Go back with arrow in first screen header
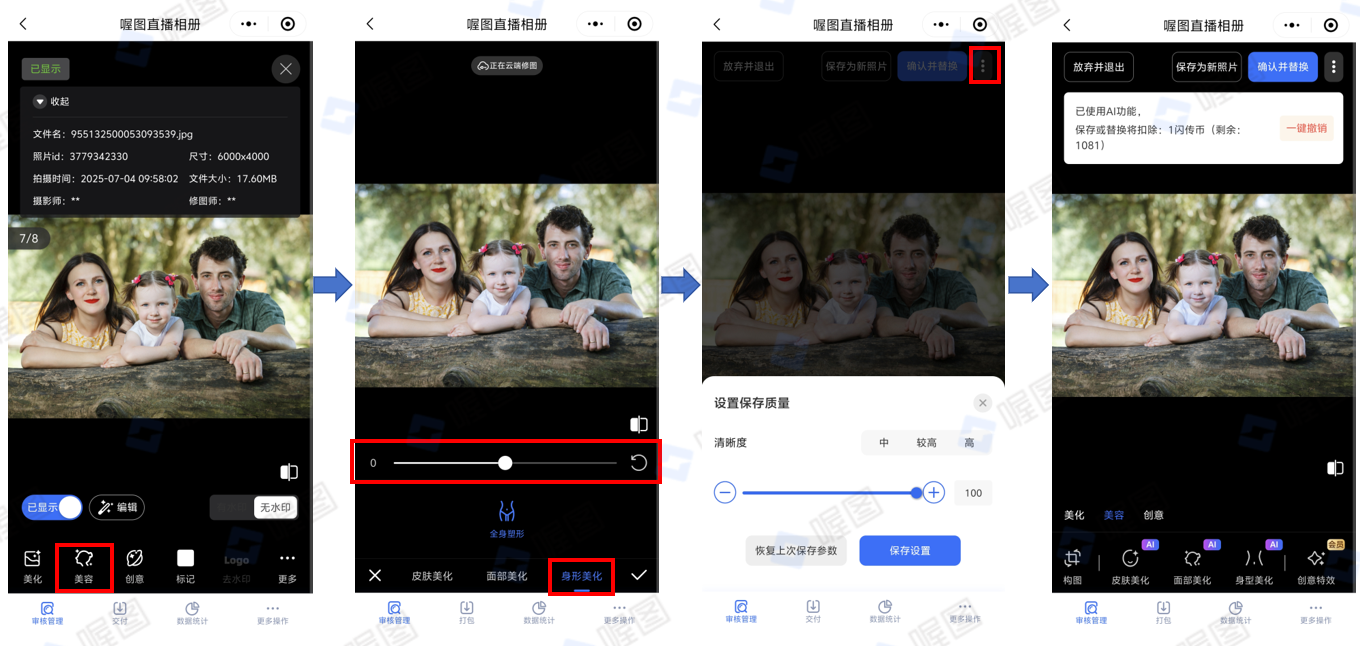 tap(23, 24)
